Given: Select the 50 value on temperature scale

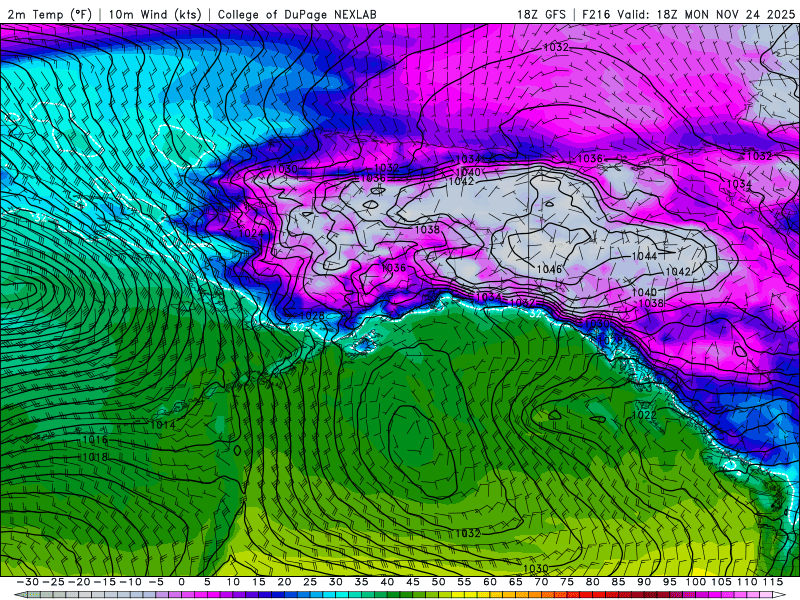Looking at the screenshot, I should pyautogui.click(x=438, y=582).
